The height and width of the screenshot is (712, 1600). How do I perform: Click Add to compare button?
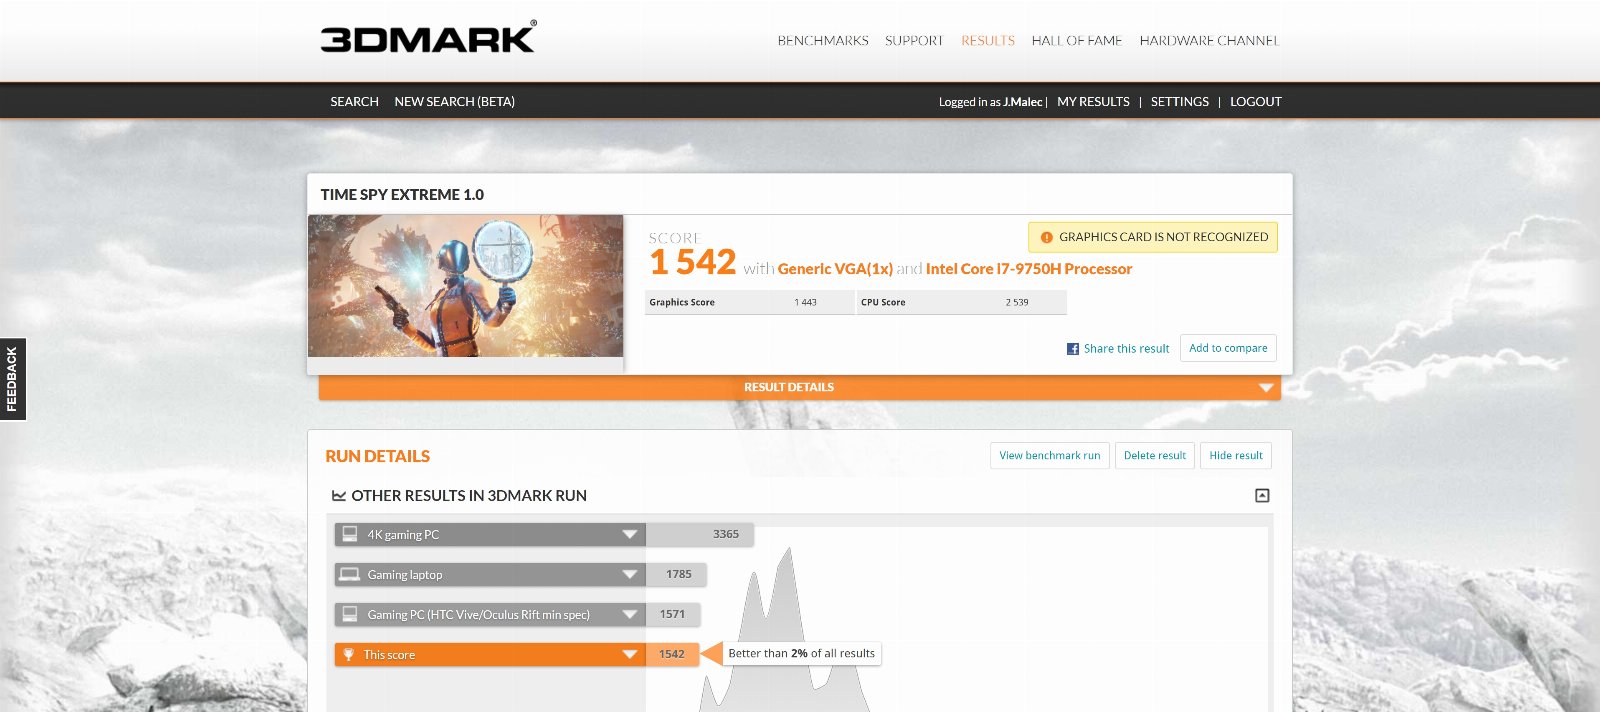[x=1228, y=348]
